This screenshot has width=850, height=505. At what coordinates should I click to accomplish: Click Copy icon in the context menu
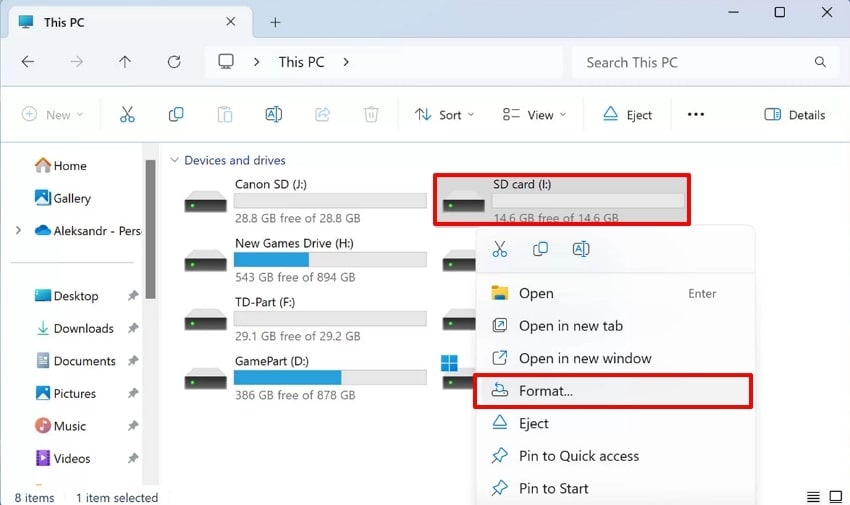[540, 249]
